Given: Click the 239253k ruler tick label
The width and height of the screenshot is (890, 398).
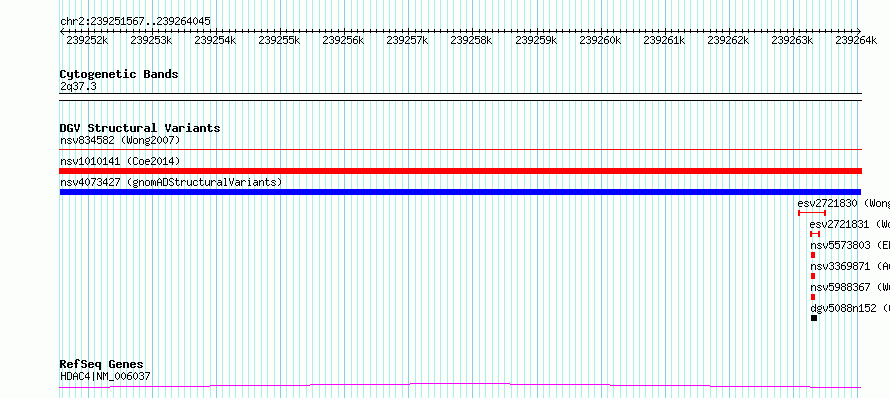Looking at the screenshot, I should click(152, 40).
